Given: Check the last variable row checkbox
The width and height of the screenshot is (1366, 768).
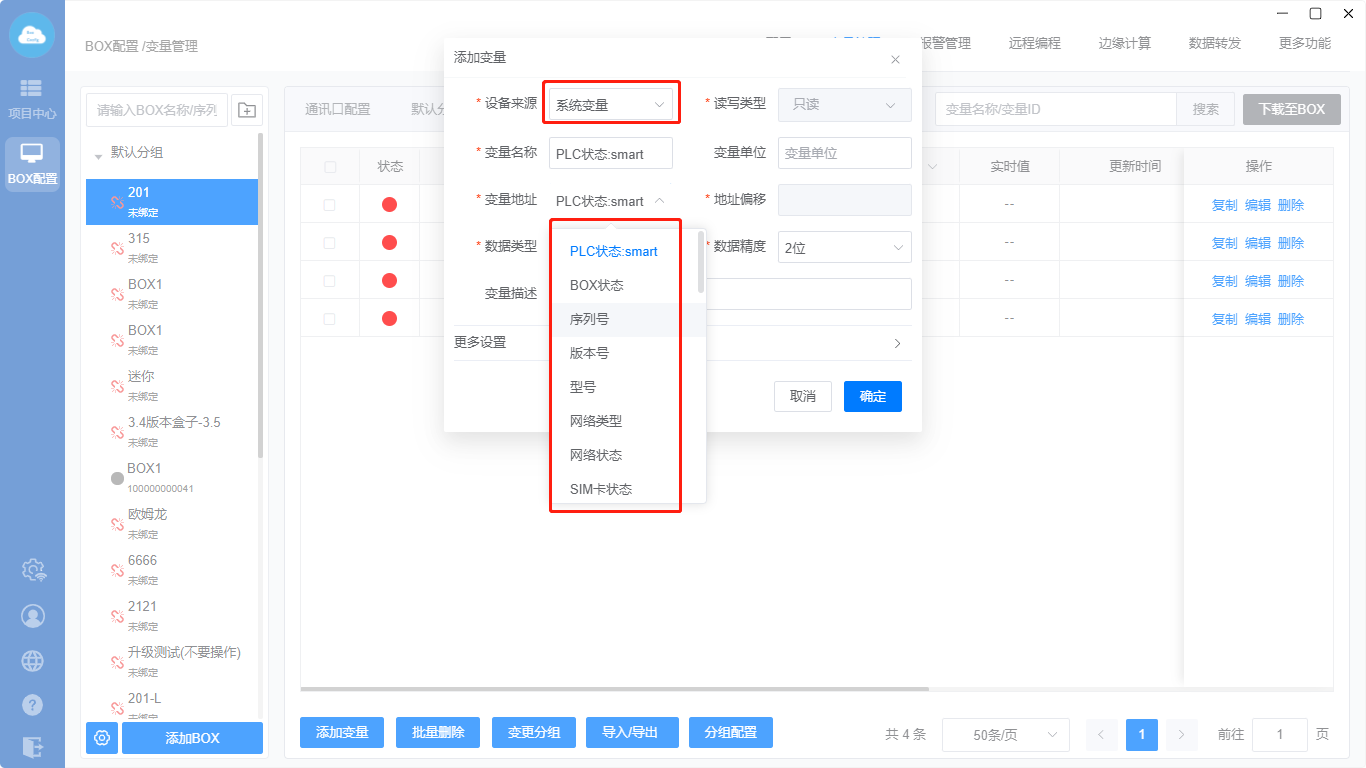Looking at the screenshot, I should [330, 319].
